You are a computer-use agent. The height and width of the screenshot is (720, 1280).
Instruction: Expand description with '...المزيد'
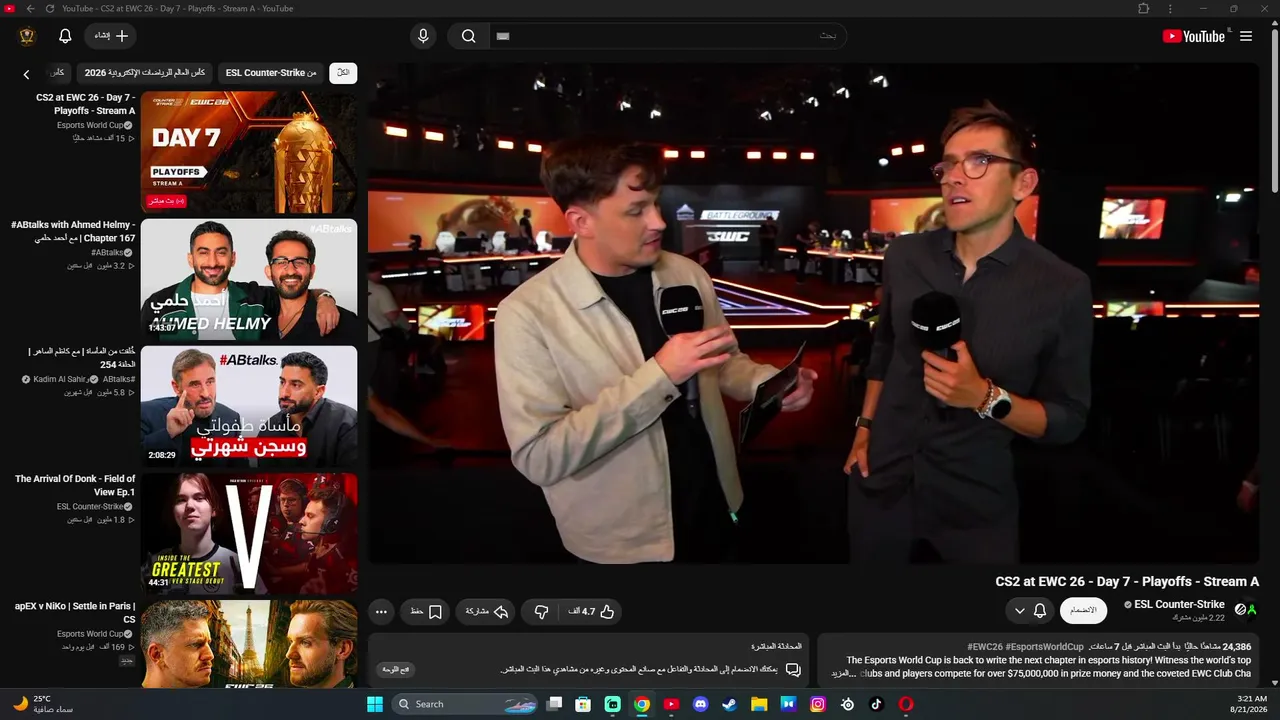point(844,673)
